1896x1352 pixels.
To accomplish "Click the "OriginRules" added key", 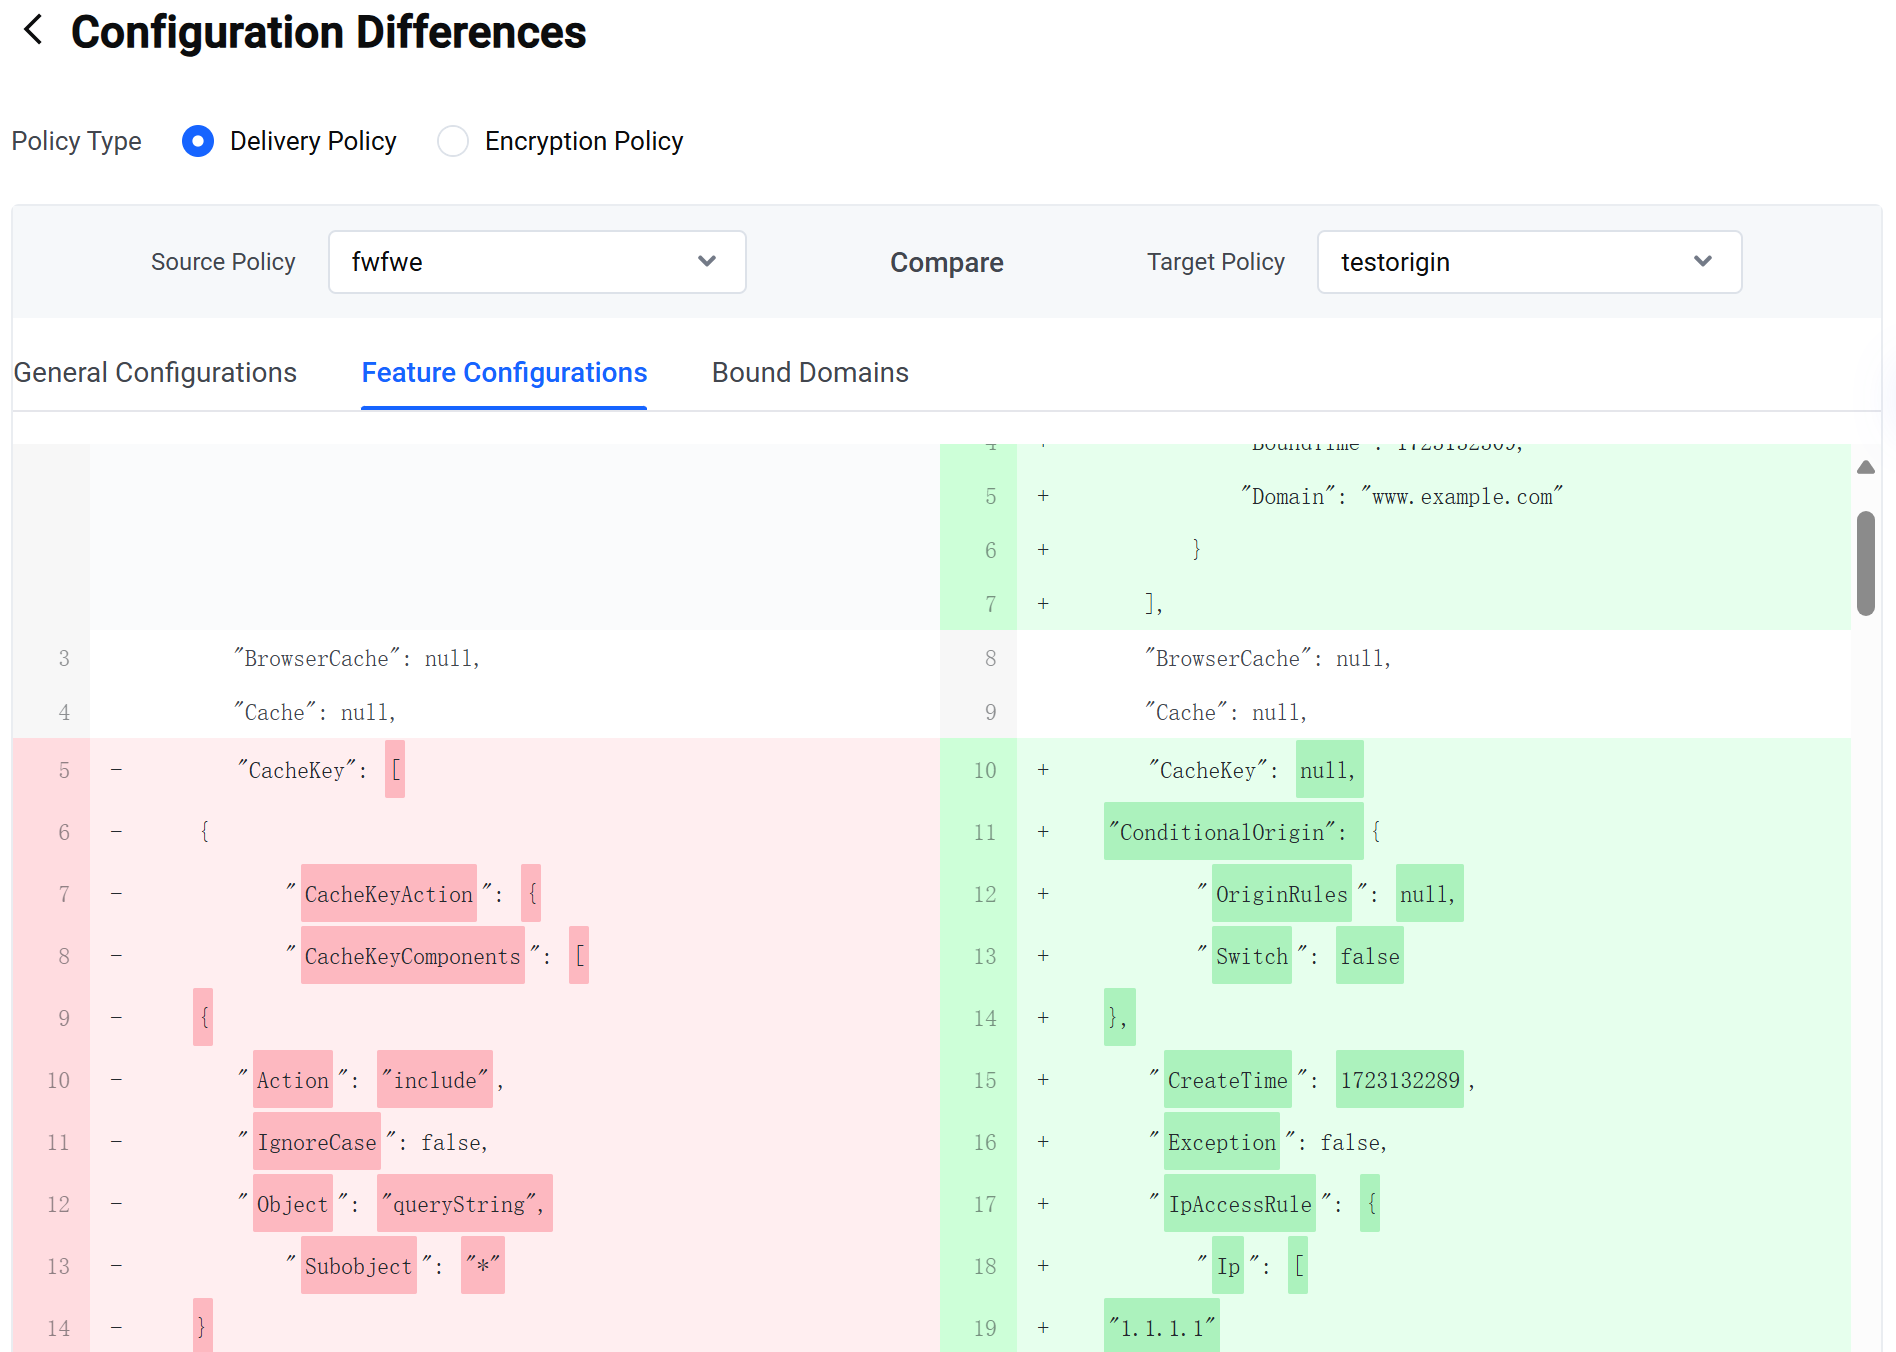I will [x=1282, y=894].
